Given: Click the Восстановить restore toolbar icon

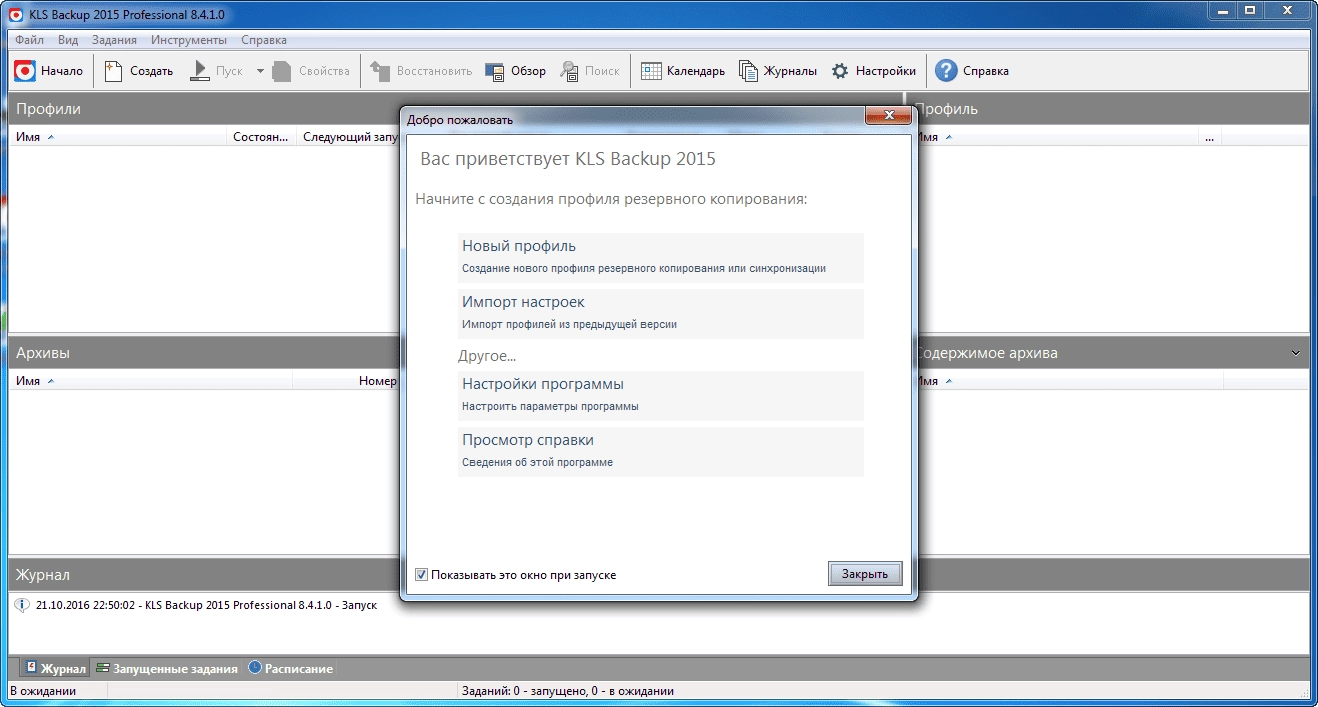Looking at the screenshot, I should (x=379, y=71).
